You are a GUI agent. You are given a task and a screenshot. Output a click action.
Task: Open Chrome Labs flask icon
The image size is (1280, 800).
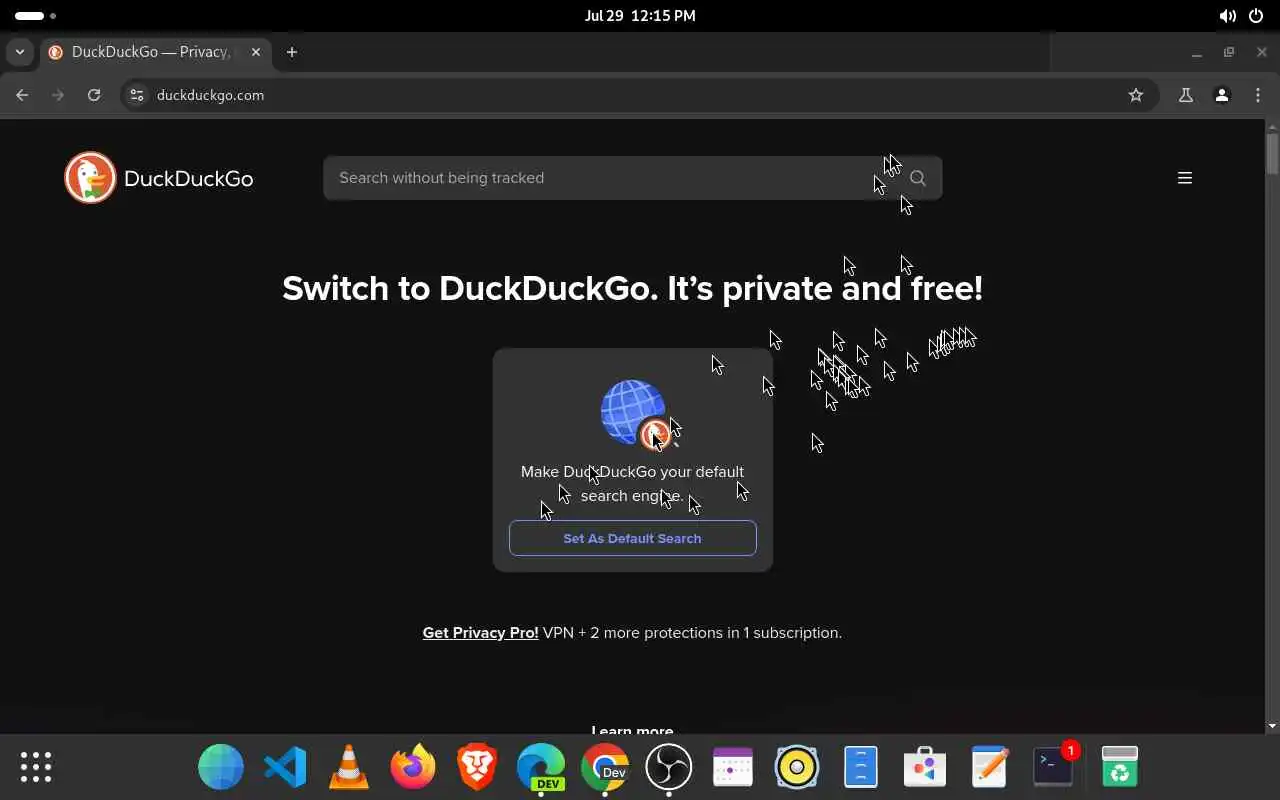tap(1186, 95)
